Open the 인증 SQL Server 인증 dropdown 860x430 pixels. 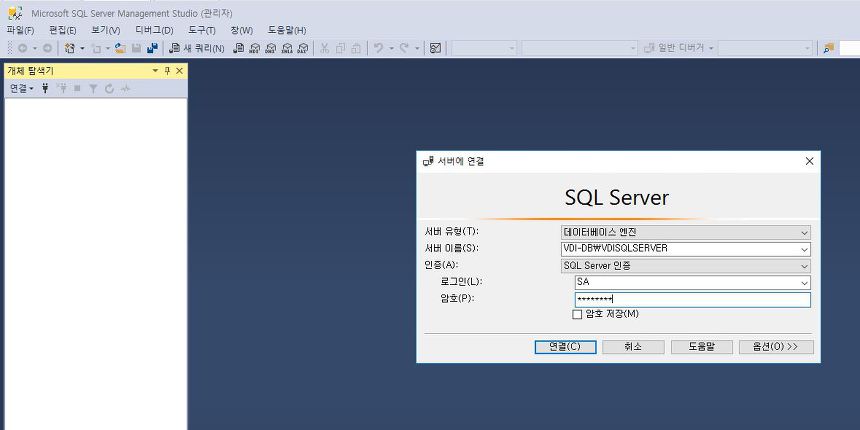[x=804, y=266]
